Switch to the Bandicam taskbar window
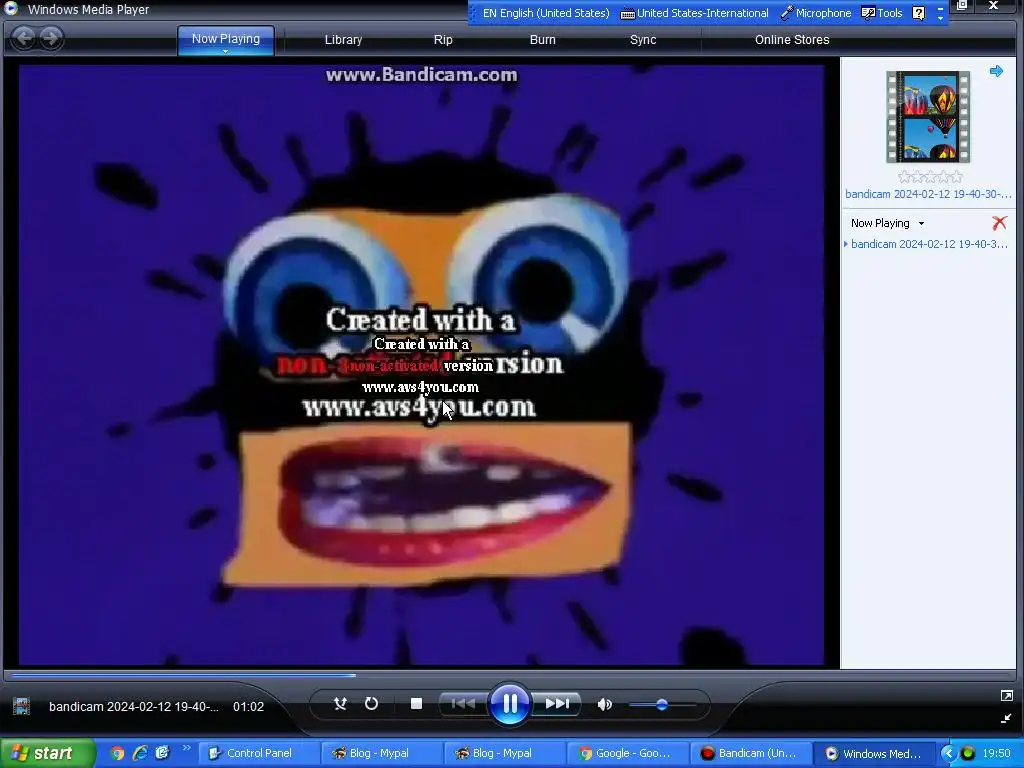This screenshot has height=768, width=1024. point(750,753)
